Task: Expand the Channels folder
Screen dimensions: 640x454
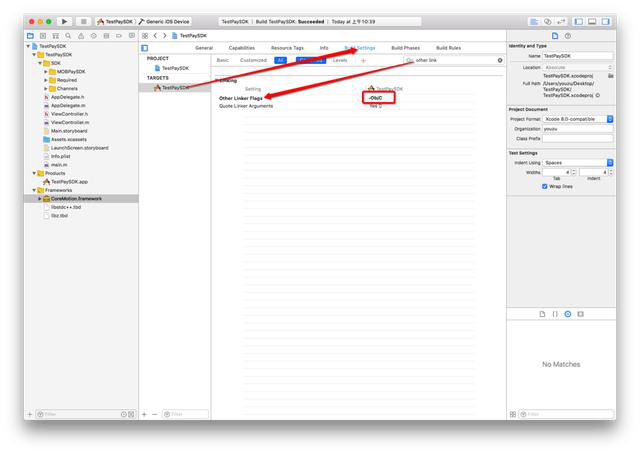Action: [46, 89]
